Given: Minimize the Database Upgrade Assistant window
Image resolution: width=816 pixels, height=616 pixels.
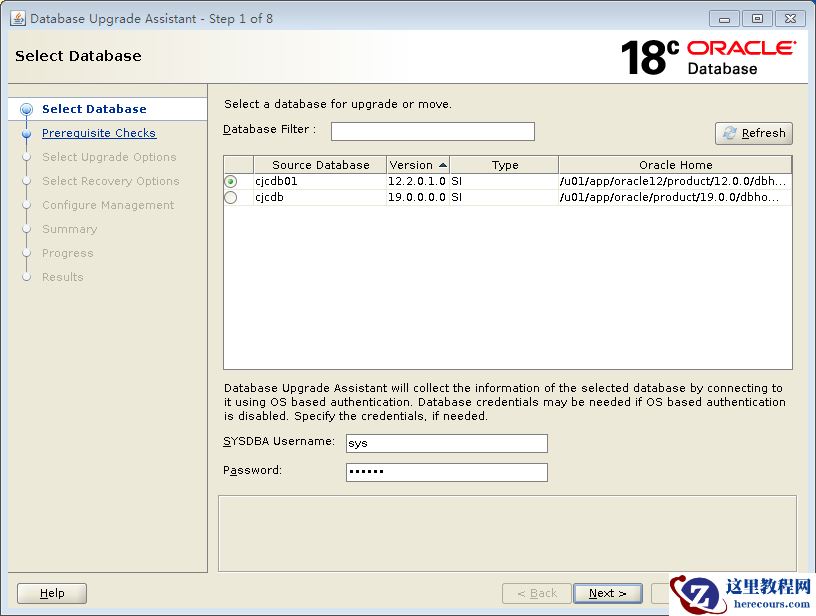Looking at the screenshot, I should 724,19.
